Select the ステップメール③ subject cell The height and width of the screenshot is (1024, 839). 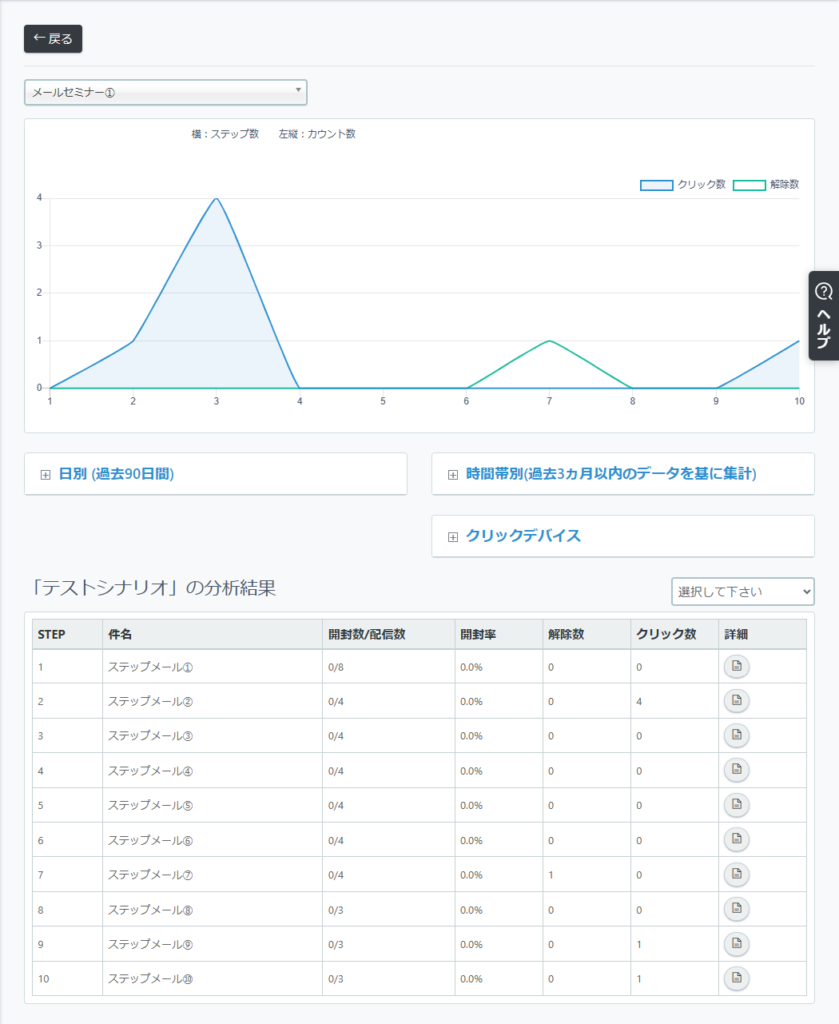point(212,736)
